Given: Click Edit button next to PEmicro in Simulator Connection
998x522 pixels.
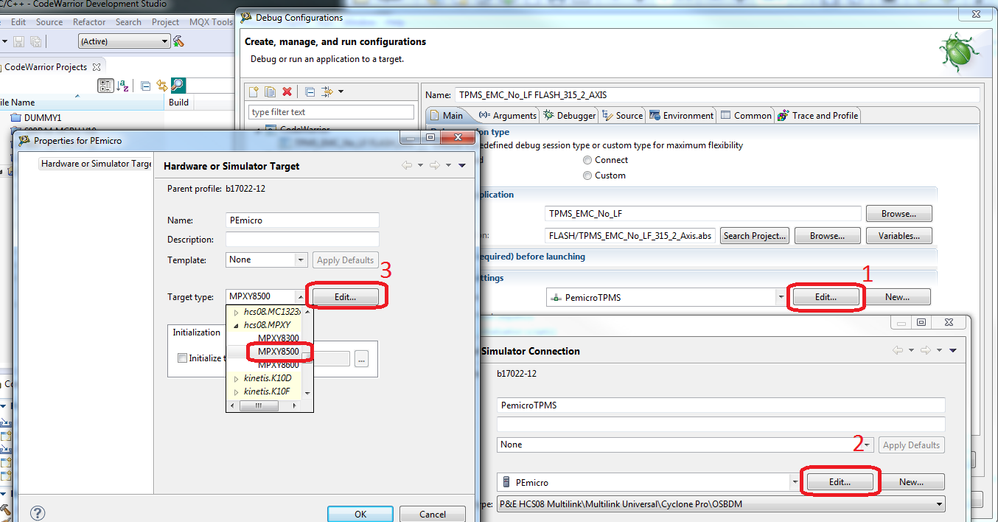Looking at the screenshot, I should click(x=840, y=482).
